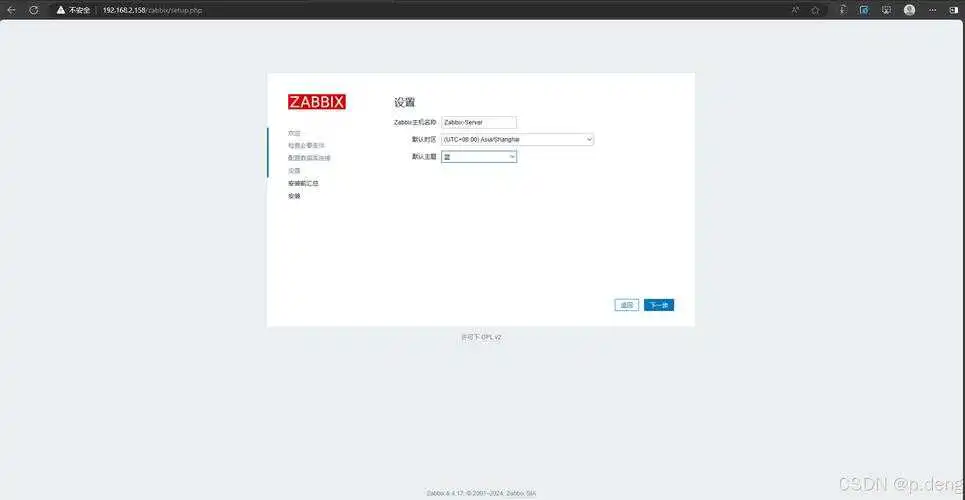Screen dimensions: 965x500
Task: Open the GPL v2 license link
Action: point(490,337)
